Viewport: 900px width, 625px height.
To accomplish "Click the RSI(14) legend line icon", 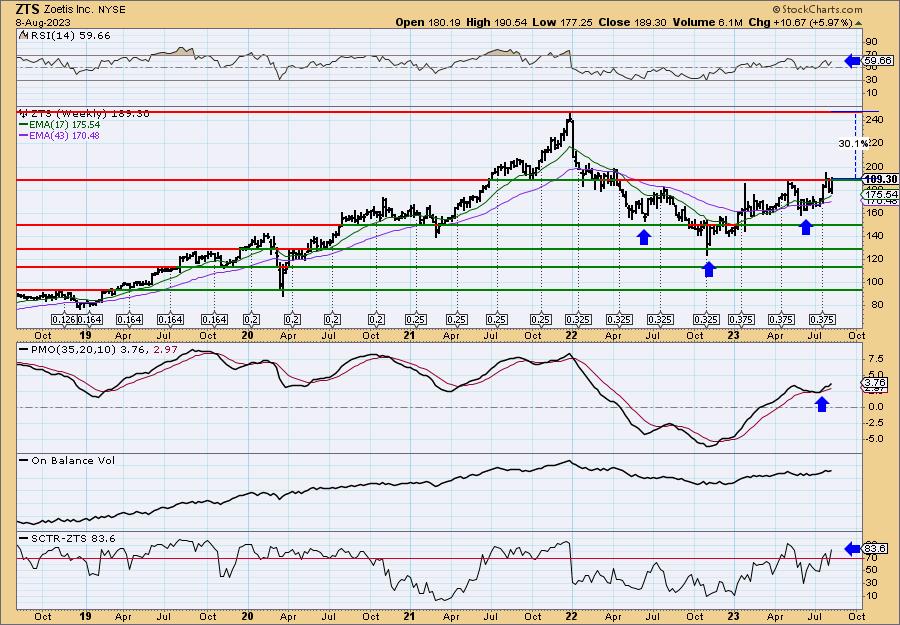I will tap(22, 35).
